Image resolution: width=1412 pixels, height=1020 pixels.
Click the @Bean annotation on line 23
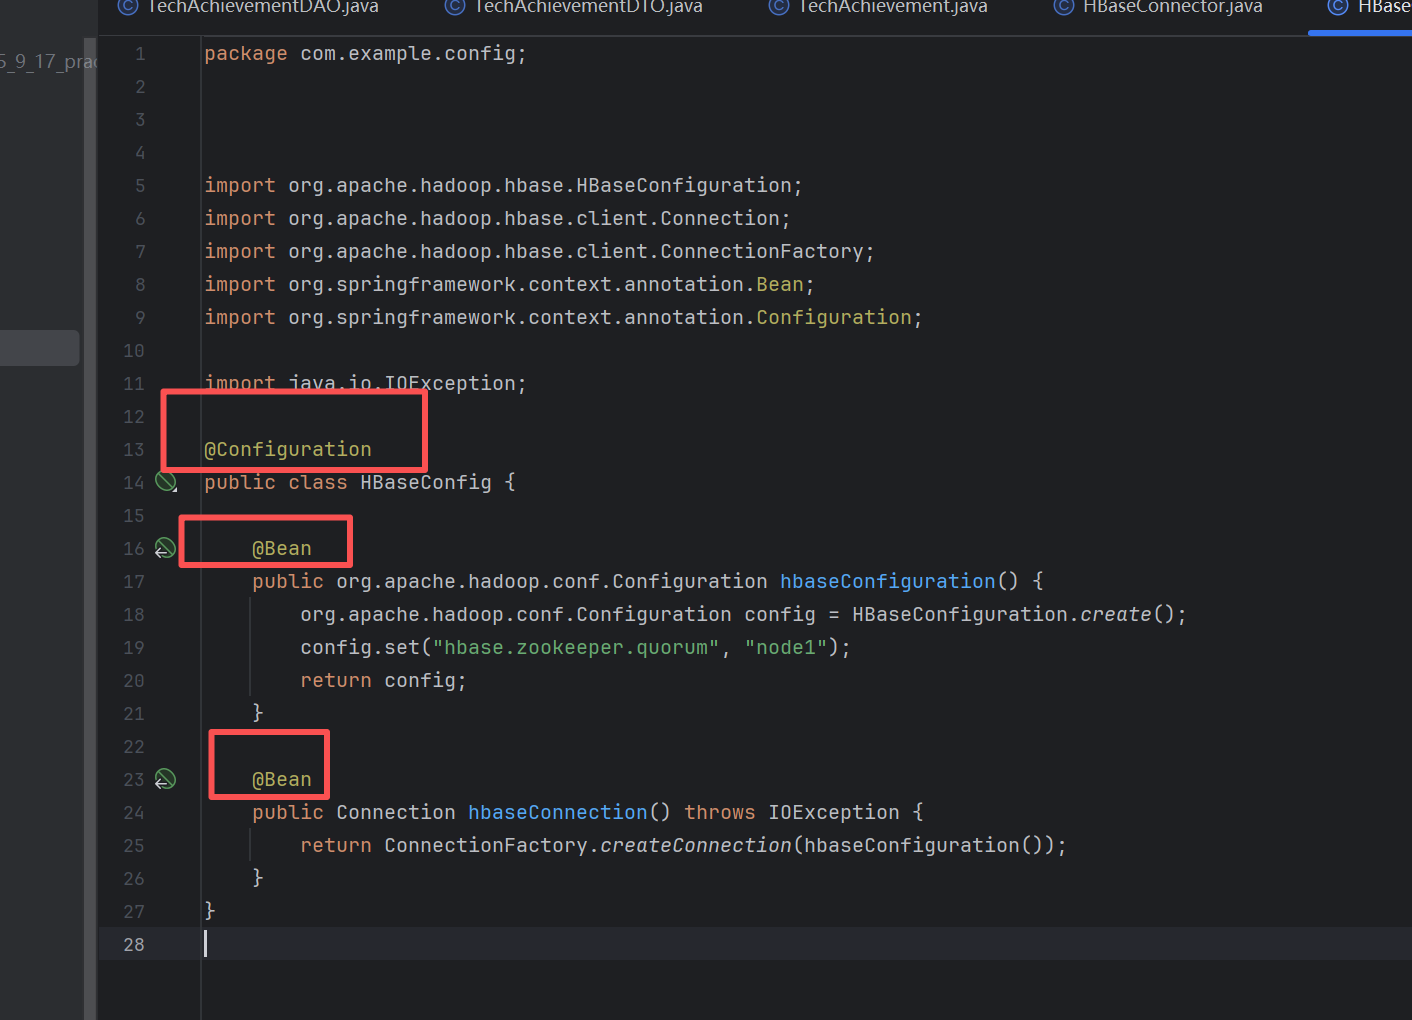(282, 780)
